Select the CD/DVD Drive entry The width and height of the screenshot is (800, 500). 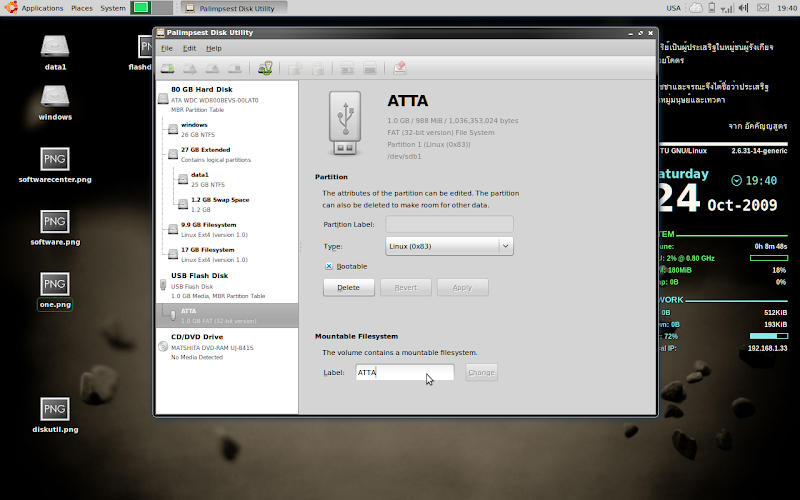point(227,346)
